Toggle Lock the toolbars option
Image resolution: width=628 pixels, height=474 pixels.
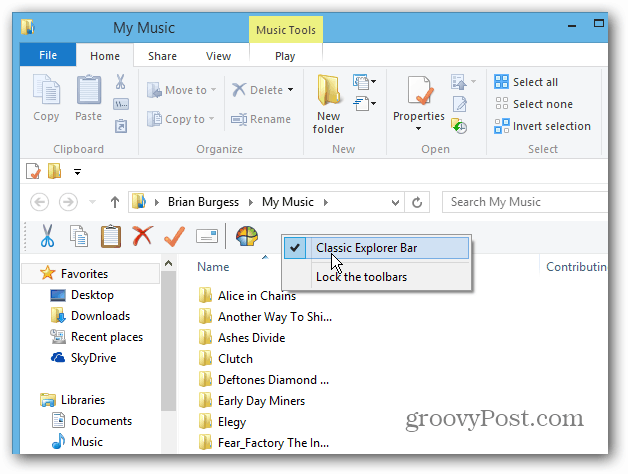coord(376,277)
